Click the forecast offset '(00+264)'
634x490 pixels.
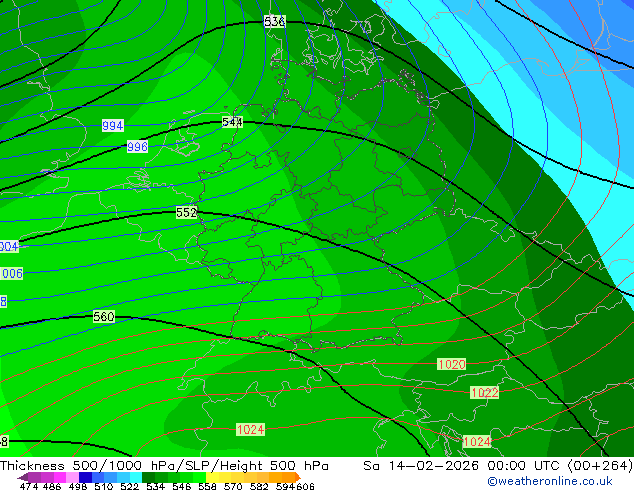600,466
